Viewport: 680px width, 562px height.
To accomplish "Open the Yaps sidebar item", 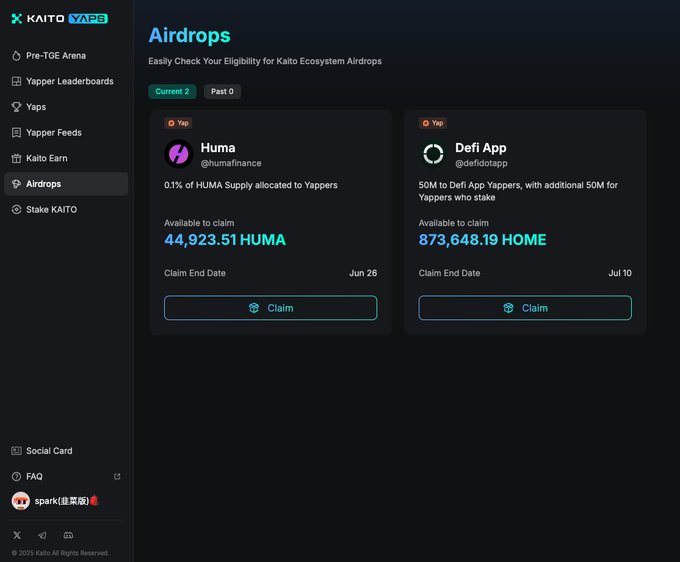I will (x=36, y=107).
